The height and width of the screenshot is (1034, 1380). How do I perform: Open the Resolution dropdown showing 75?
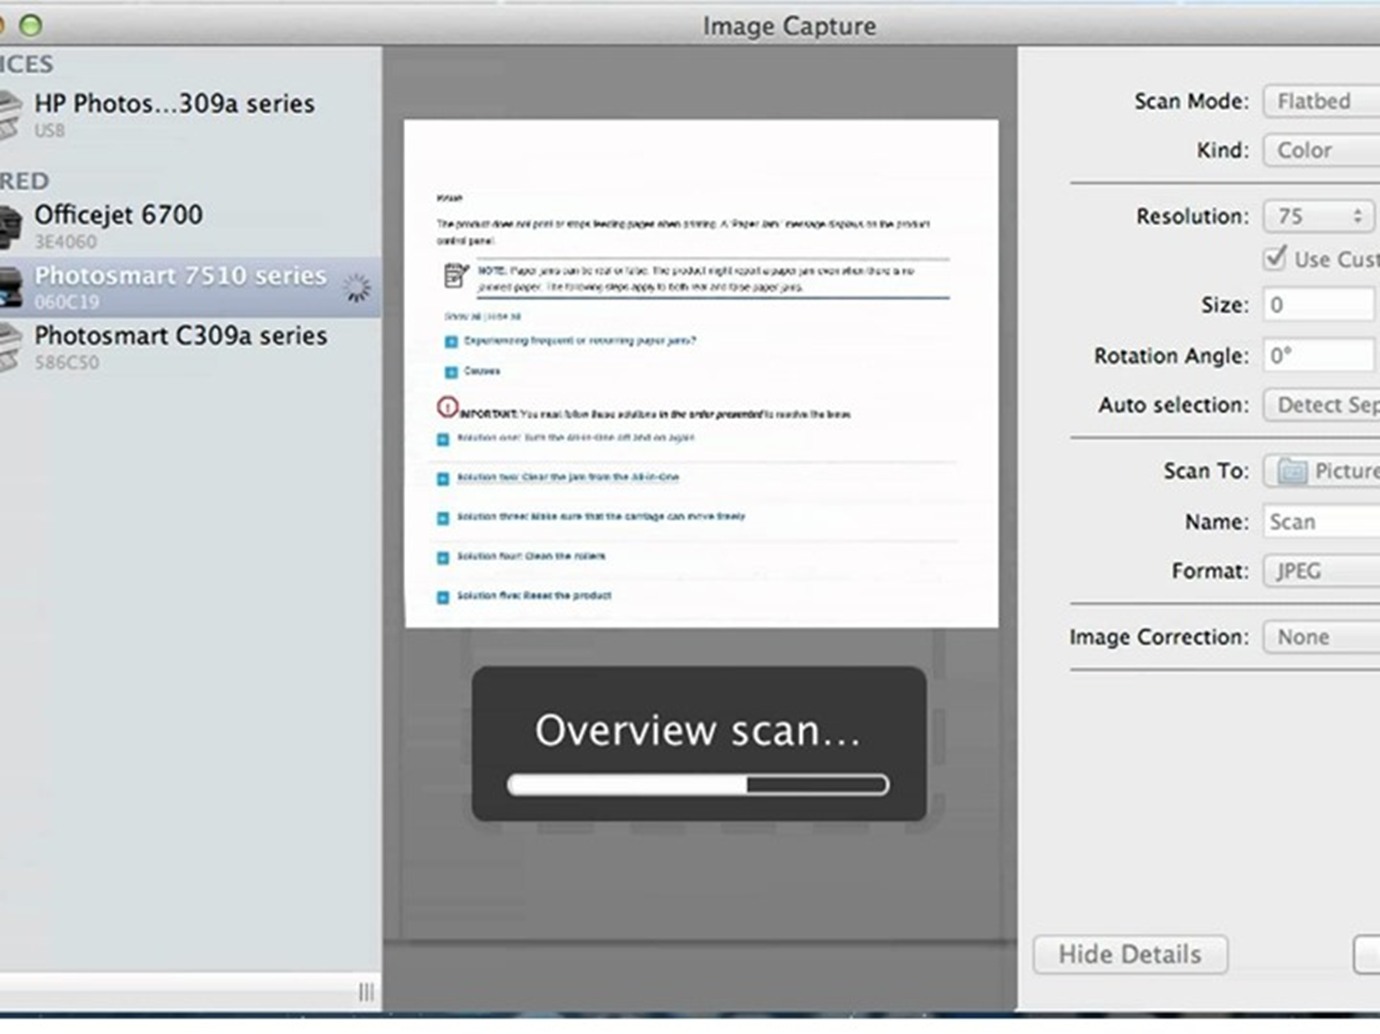coord(1318,216)
